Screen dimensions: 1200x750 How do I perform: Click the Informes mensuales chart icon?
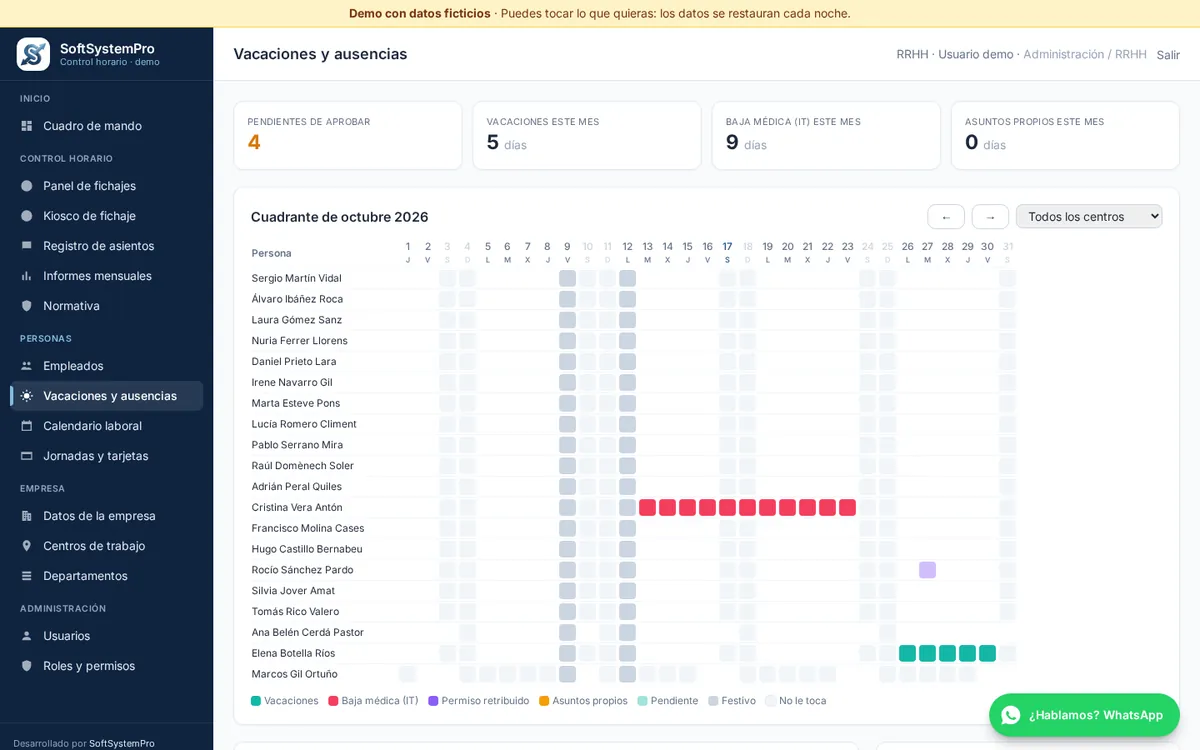[27, 276]
